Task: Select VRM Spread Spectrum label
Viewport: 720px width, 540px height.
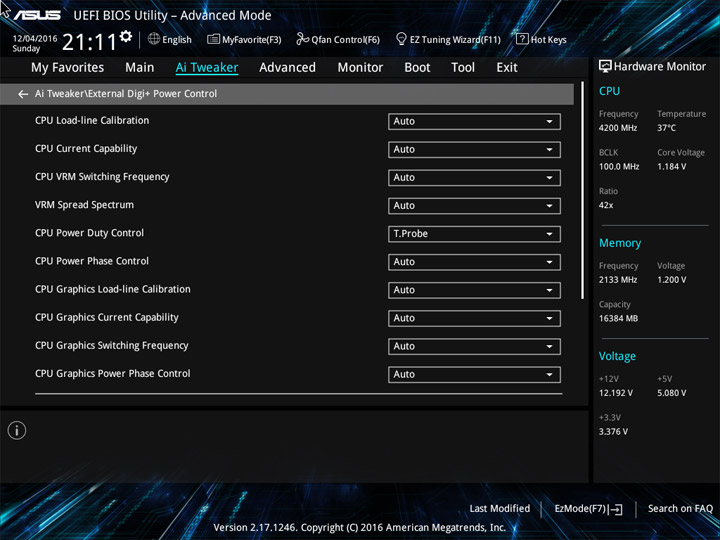Action: tap(84, 205)
